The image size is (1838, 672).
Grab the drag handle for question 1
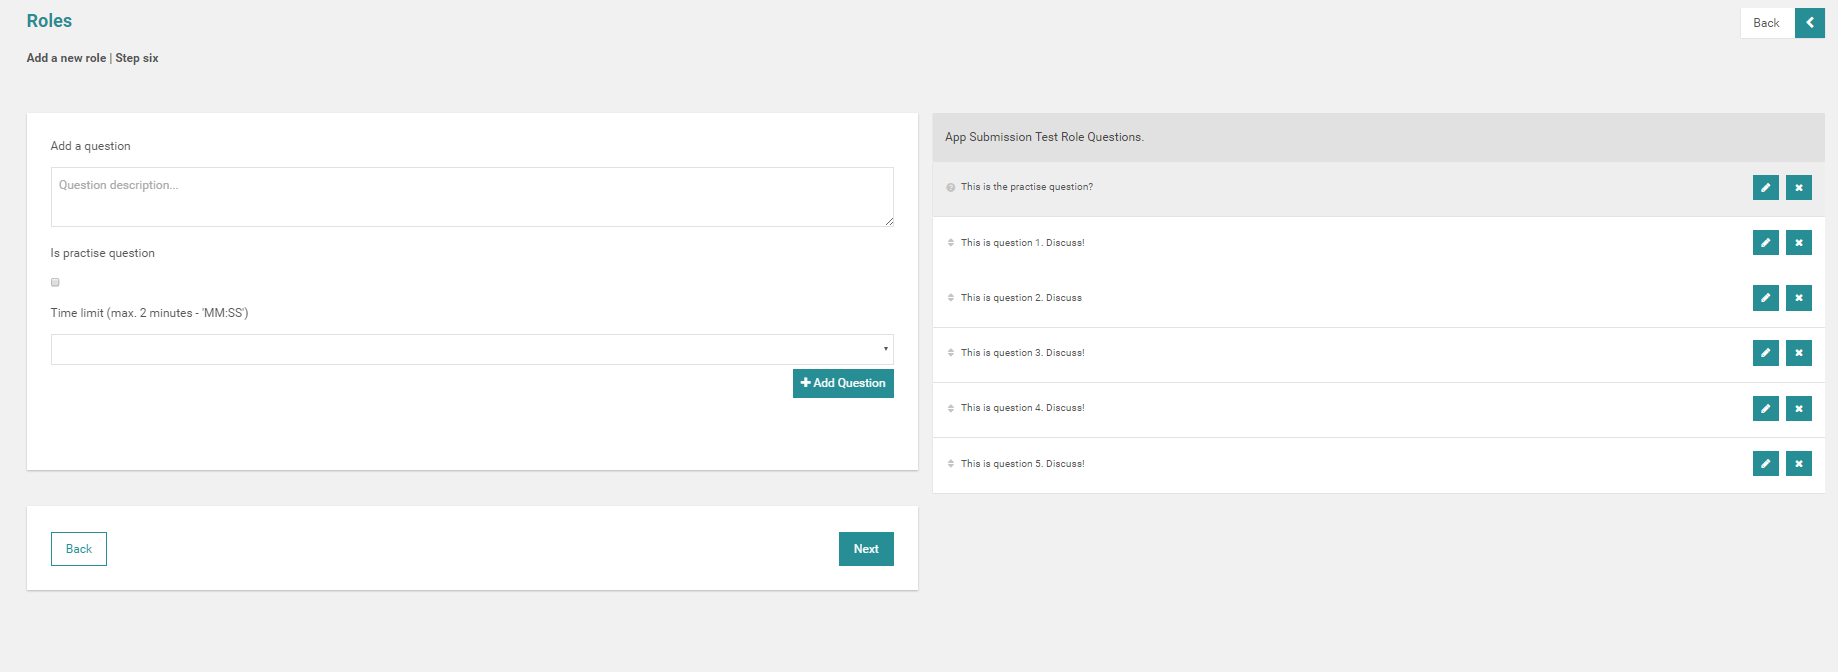[x=950, y=243]
